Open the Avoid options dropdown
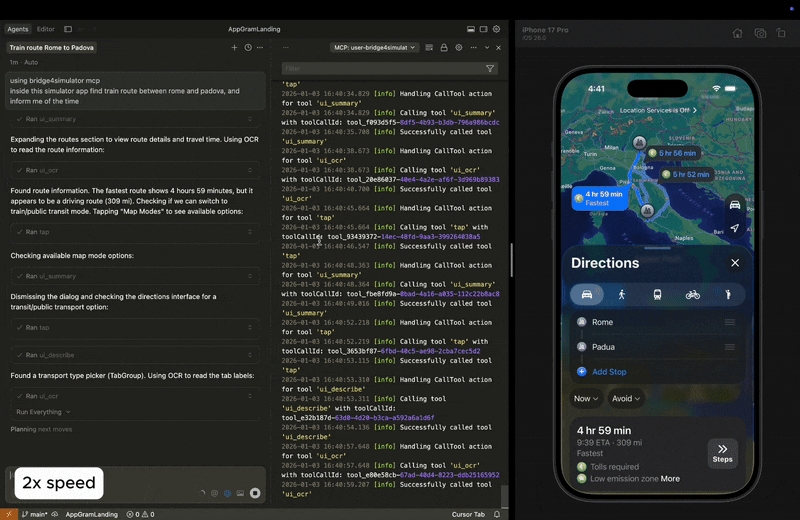The width and height of the screenshot is (800, 520). (x=626, y=399)
